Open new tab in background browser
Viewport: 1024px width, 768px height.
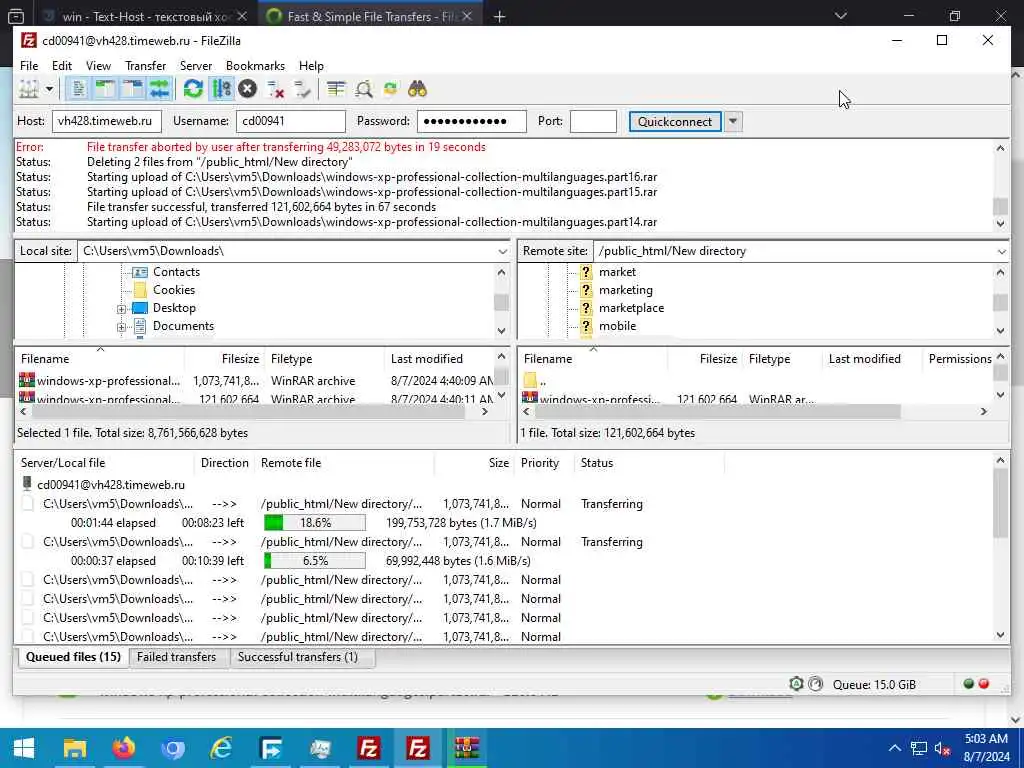click(500, 16)
